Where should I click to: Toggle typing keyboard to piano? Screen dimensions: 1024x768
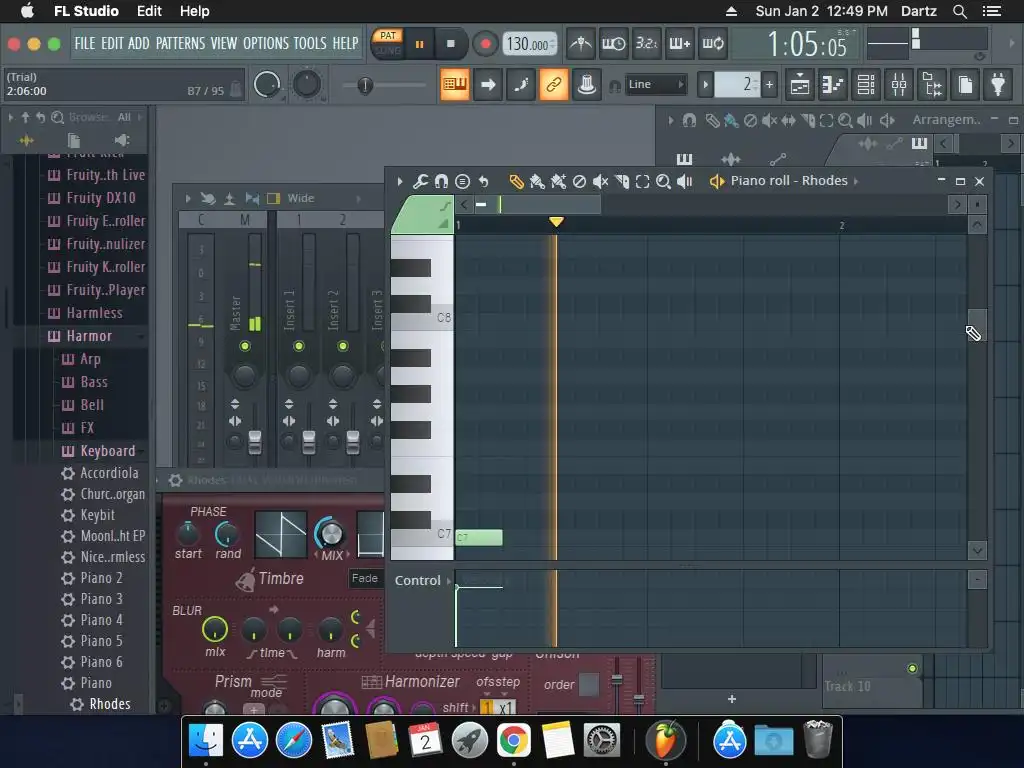click(x=455, y=84)
